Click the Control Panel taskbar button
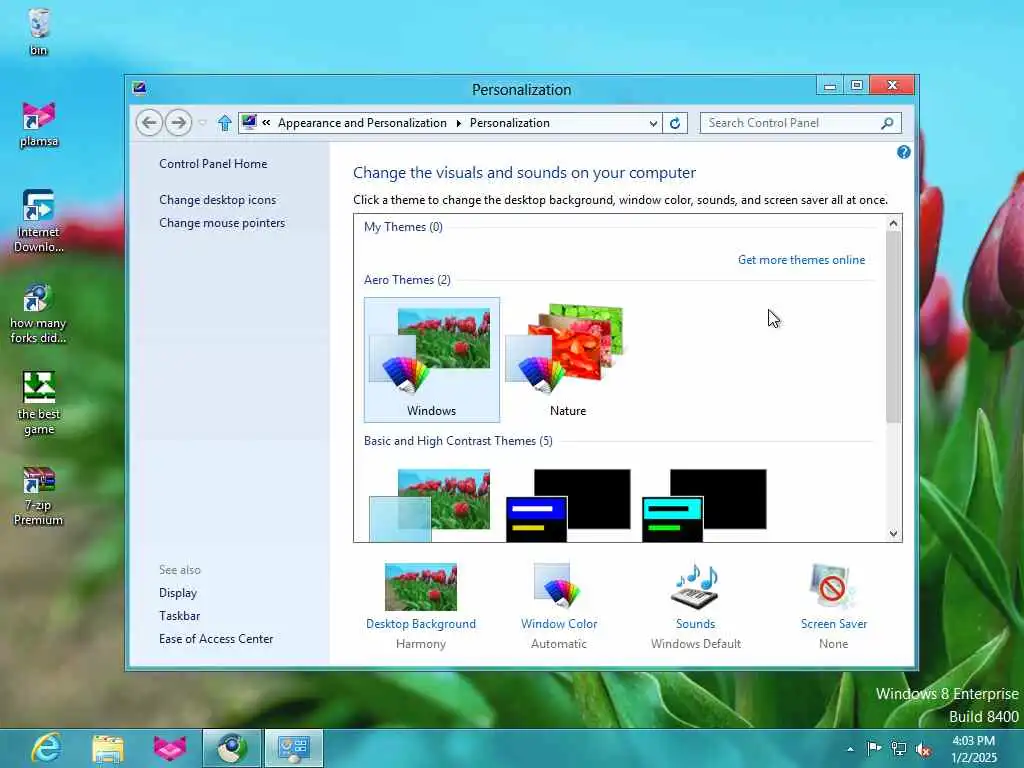Viewport: 1024px width, 768px height. [294, 748]
